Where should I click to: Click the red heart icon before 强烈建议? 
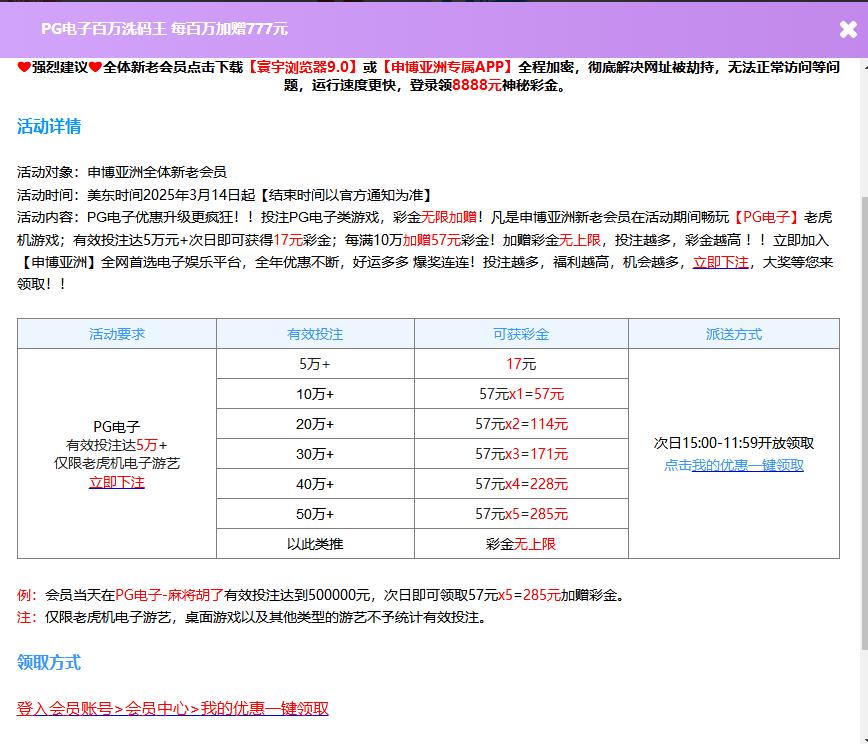(24, 67)
